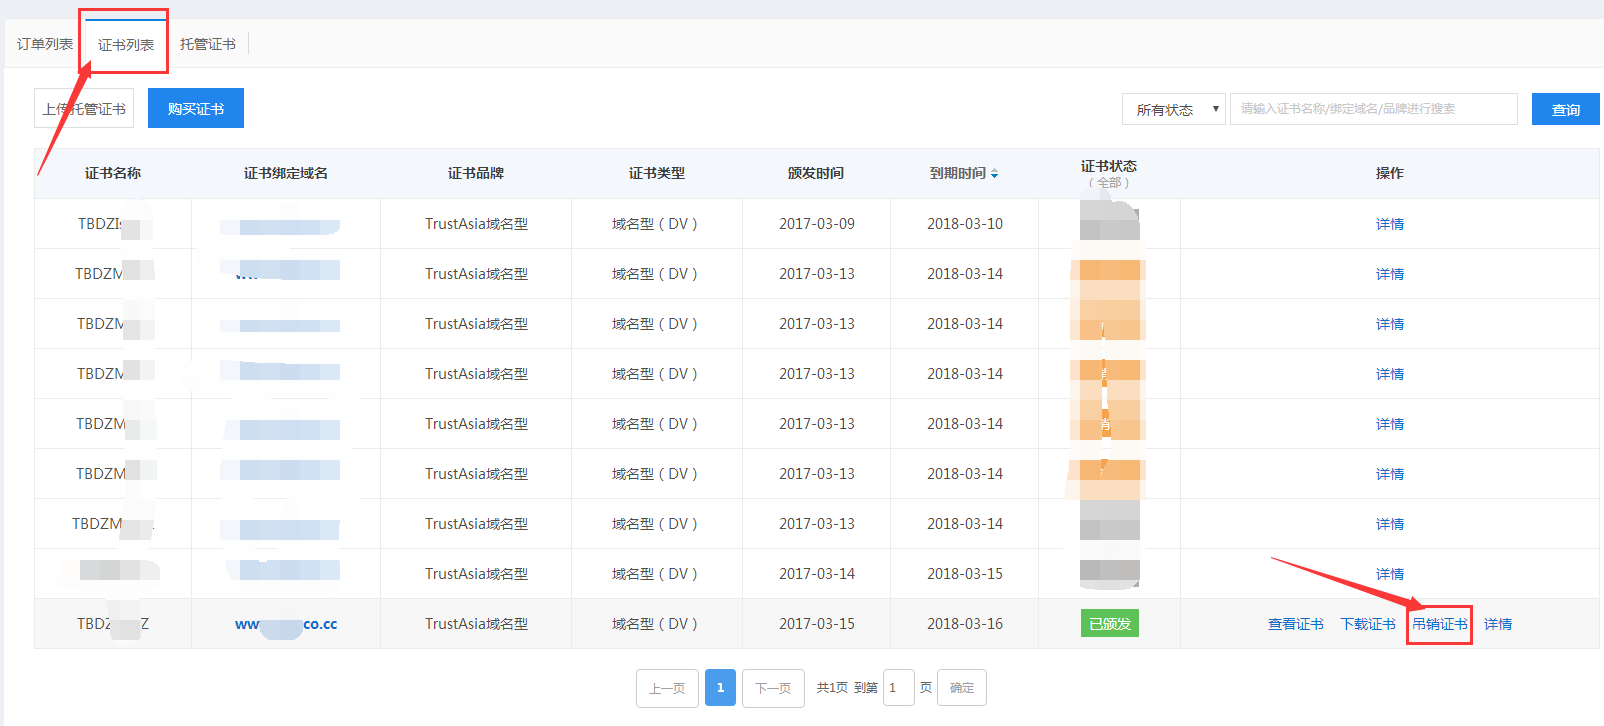Sort by 到期时间 column arrow icon
The height and width of the screenshot is (726, 1604).
994,174
